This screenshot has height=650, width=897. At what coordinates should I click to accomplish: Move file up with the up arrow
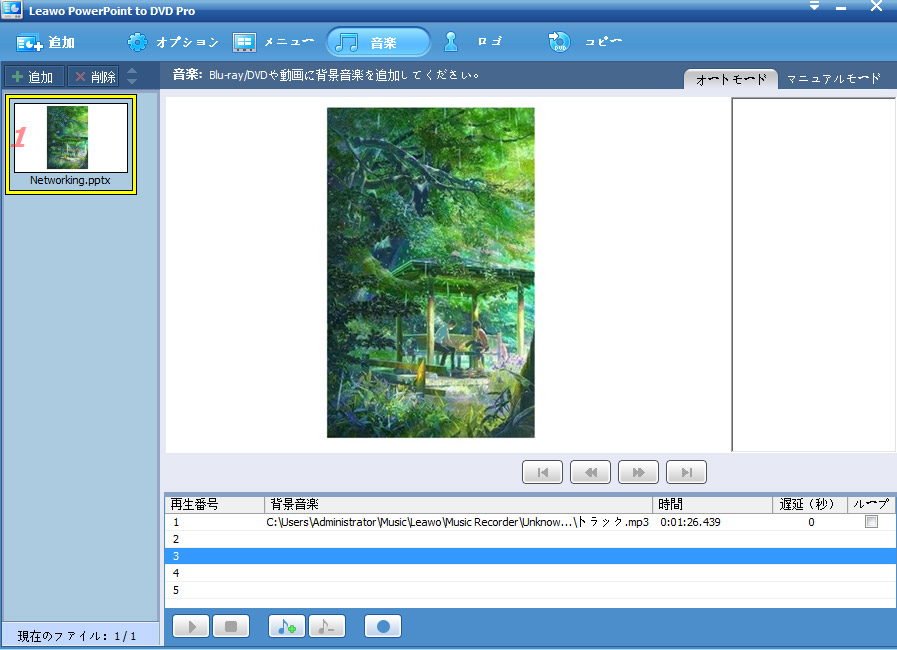132,70
